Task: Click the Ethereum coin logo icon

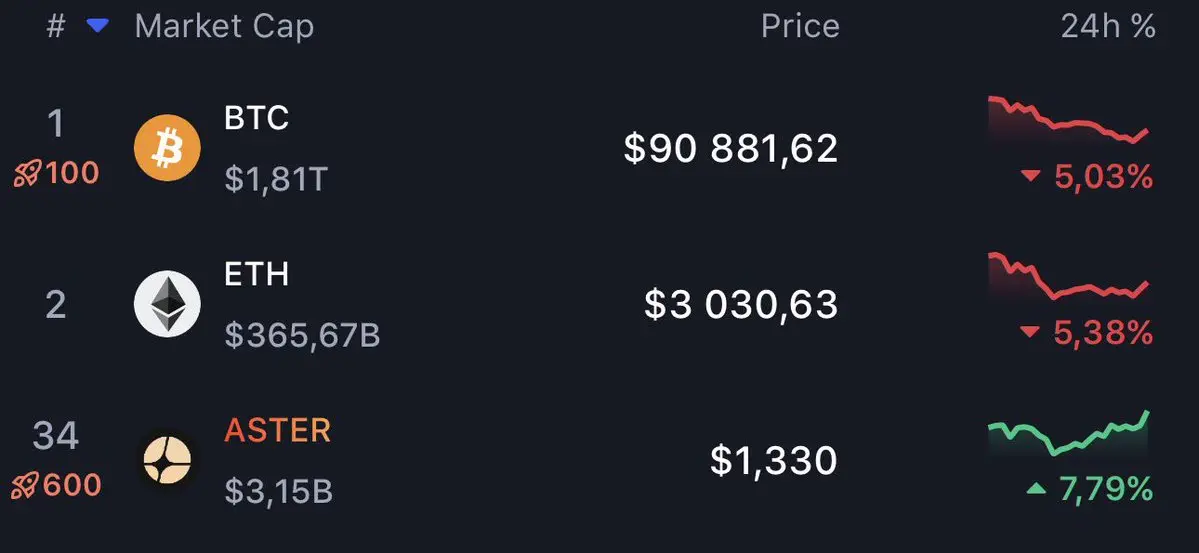Action: [167, 304]
